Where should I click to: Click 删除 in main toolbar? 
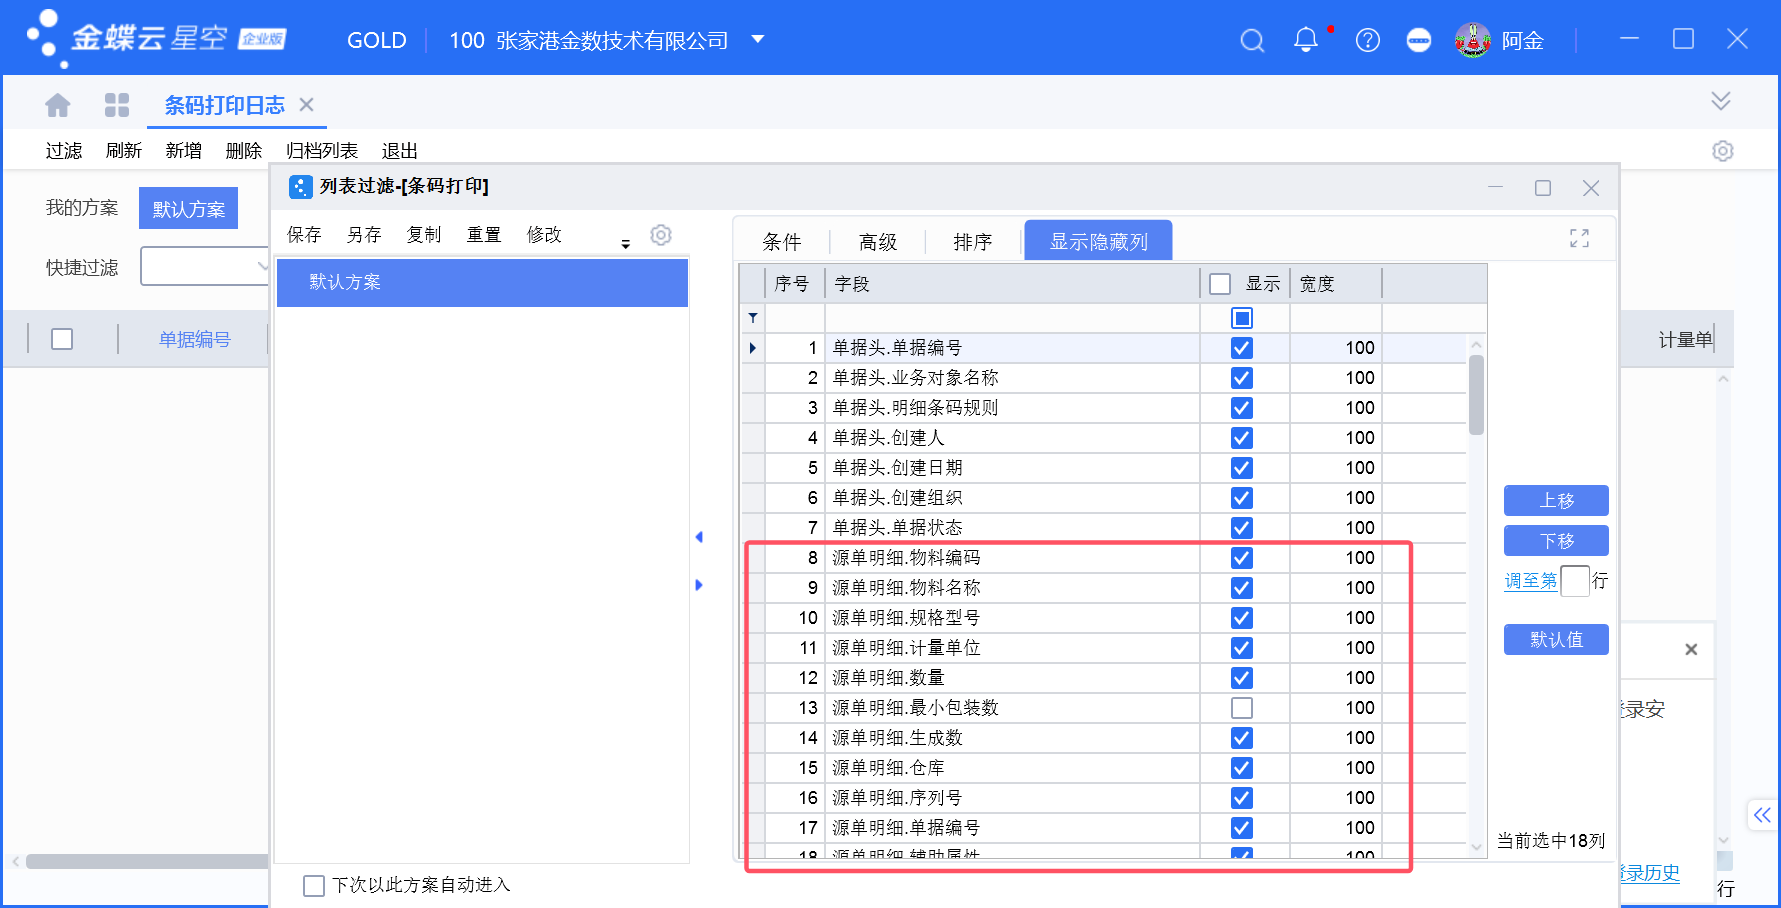point(244,151)
